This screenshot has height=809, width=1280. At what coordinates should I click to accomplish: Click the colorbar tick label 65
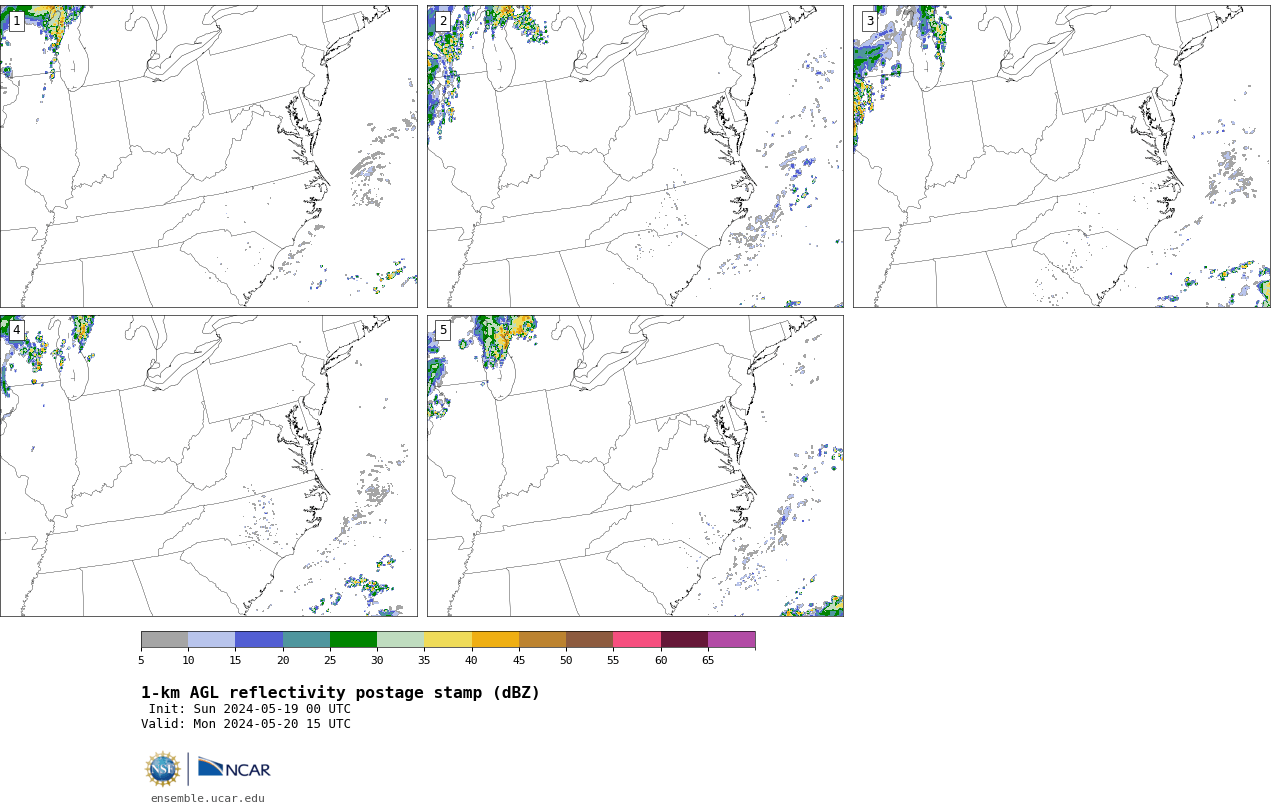coord(708,660)
